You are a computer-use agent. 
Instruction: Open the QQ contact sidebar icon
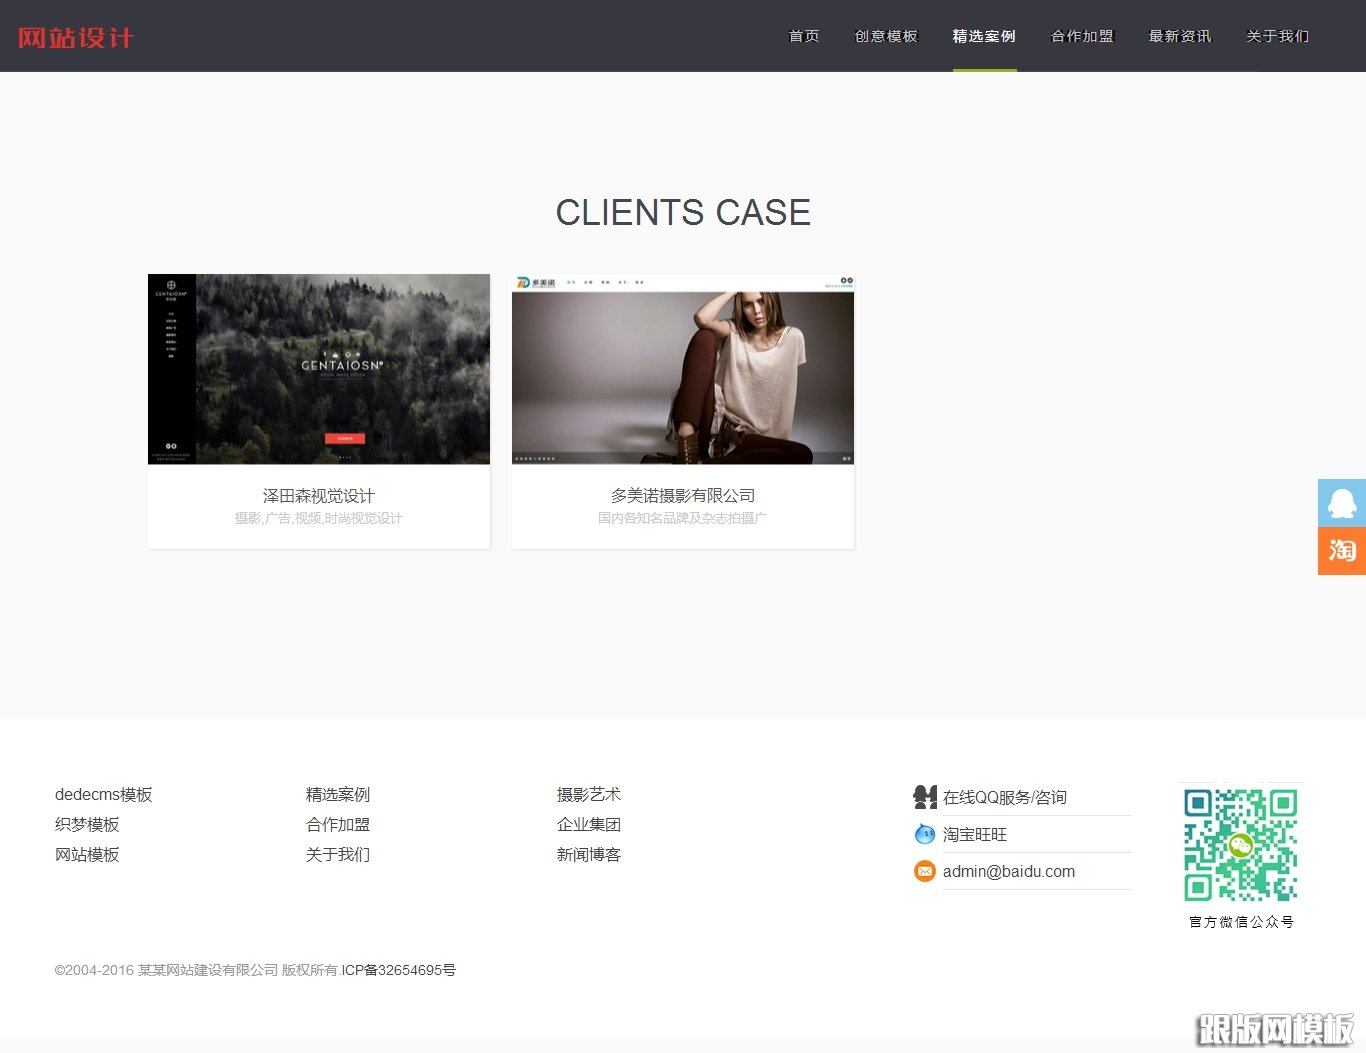[x=1341, y=502]
